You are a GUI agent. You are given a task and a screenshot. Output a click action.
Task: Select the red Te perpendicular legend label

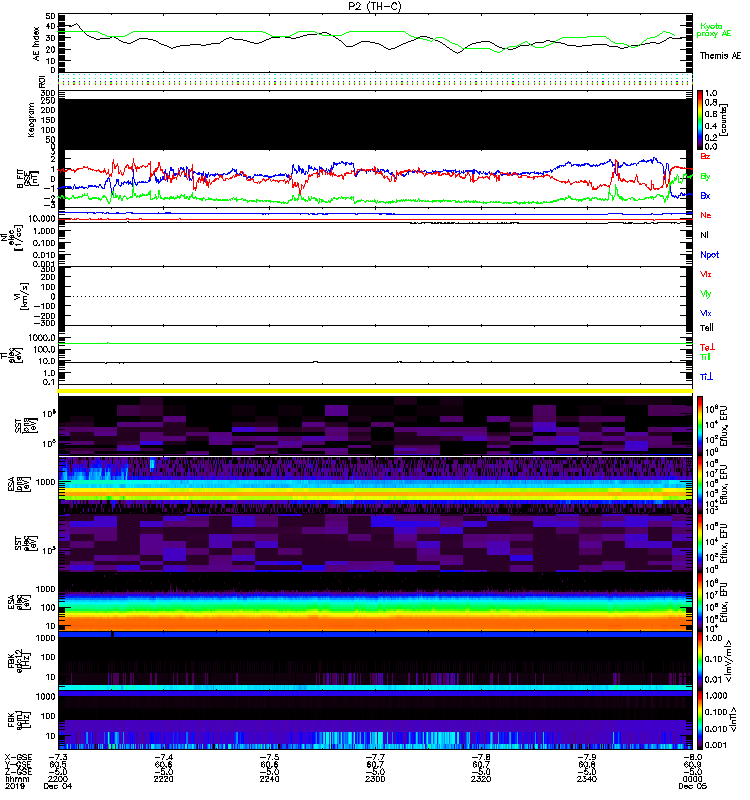coord(707,347)
